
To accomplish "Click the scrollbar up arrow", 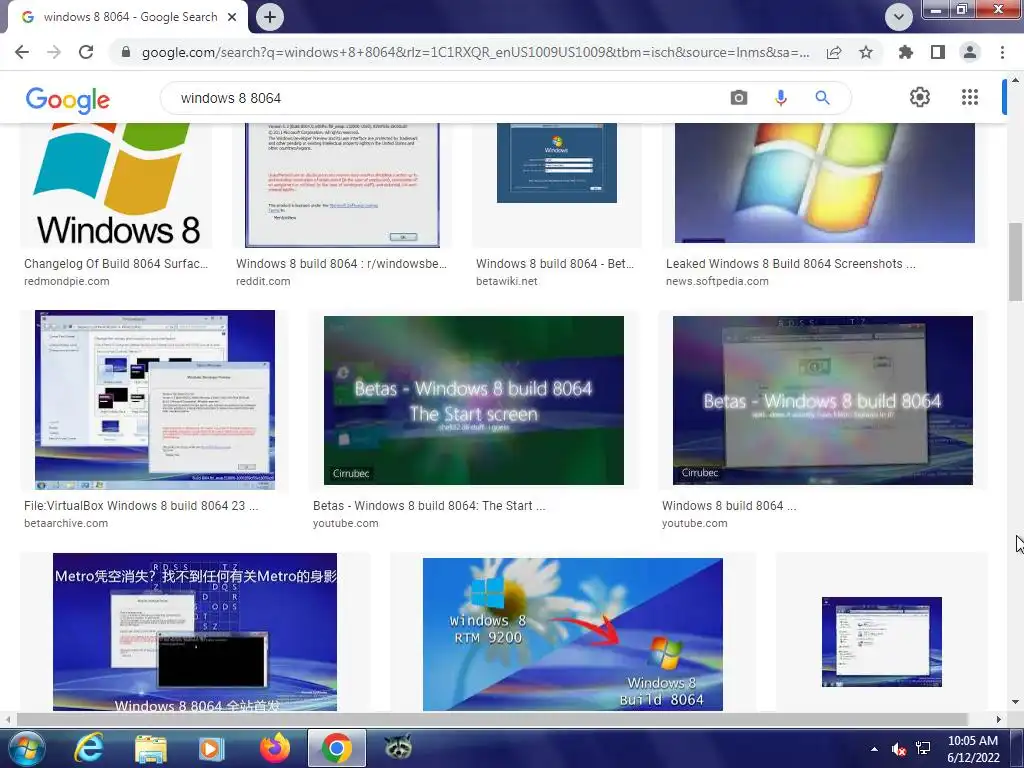I will coord(1015,80).
